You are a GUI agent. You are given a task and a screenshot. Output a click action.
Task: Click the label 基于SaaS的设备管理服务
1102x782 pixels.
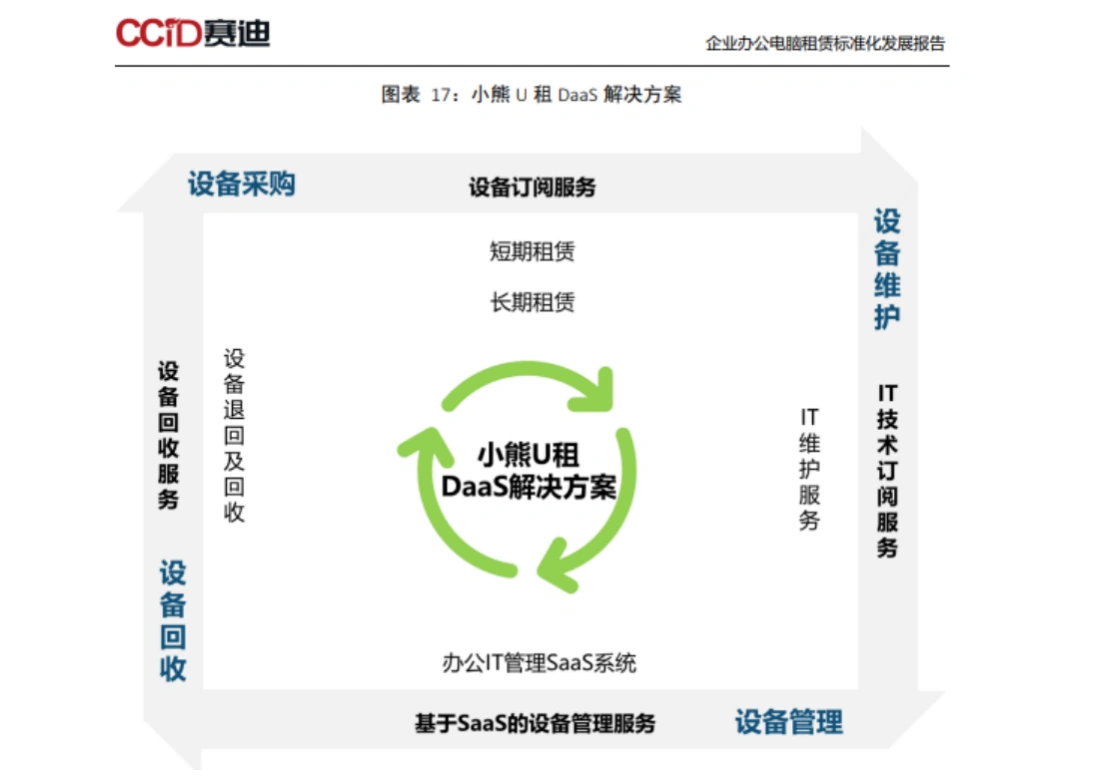(x=535, y=723)
